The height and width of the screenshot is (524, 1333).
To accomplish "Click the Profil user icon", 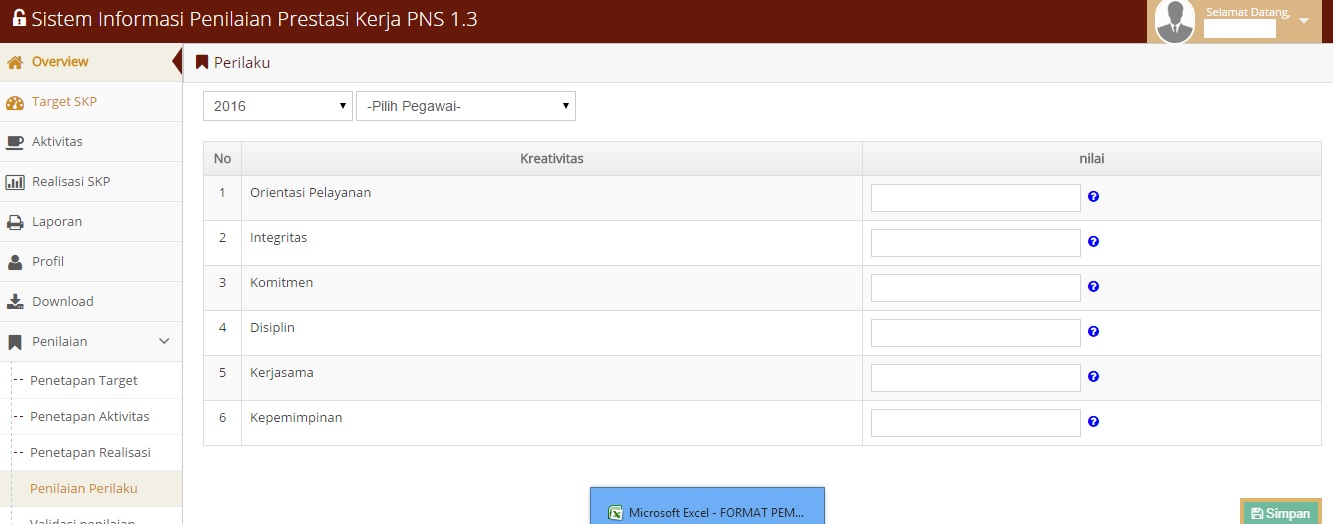I will pos(15,262).
